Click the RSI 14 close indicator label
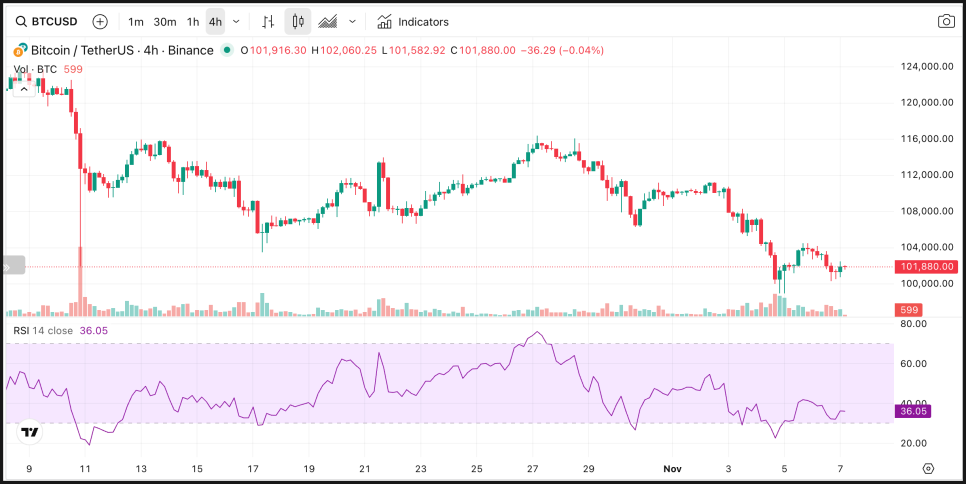The width and height of the screenshot is (966, 484). (43, 330)
